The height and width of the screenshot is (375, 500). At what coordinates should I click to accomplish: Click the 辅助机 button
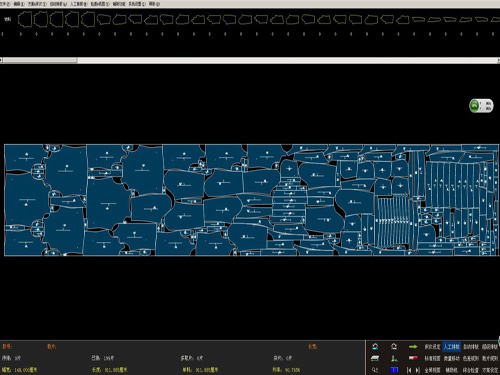click(452, 370)
